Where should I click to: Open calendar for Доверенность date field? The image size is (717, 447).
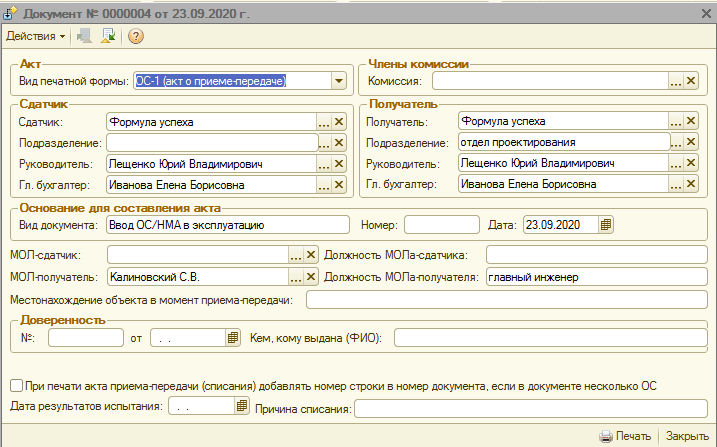pos(233,338)
